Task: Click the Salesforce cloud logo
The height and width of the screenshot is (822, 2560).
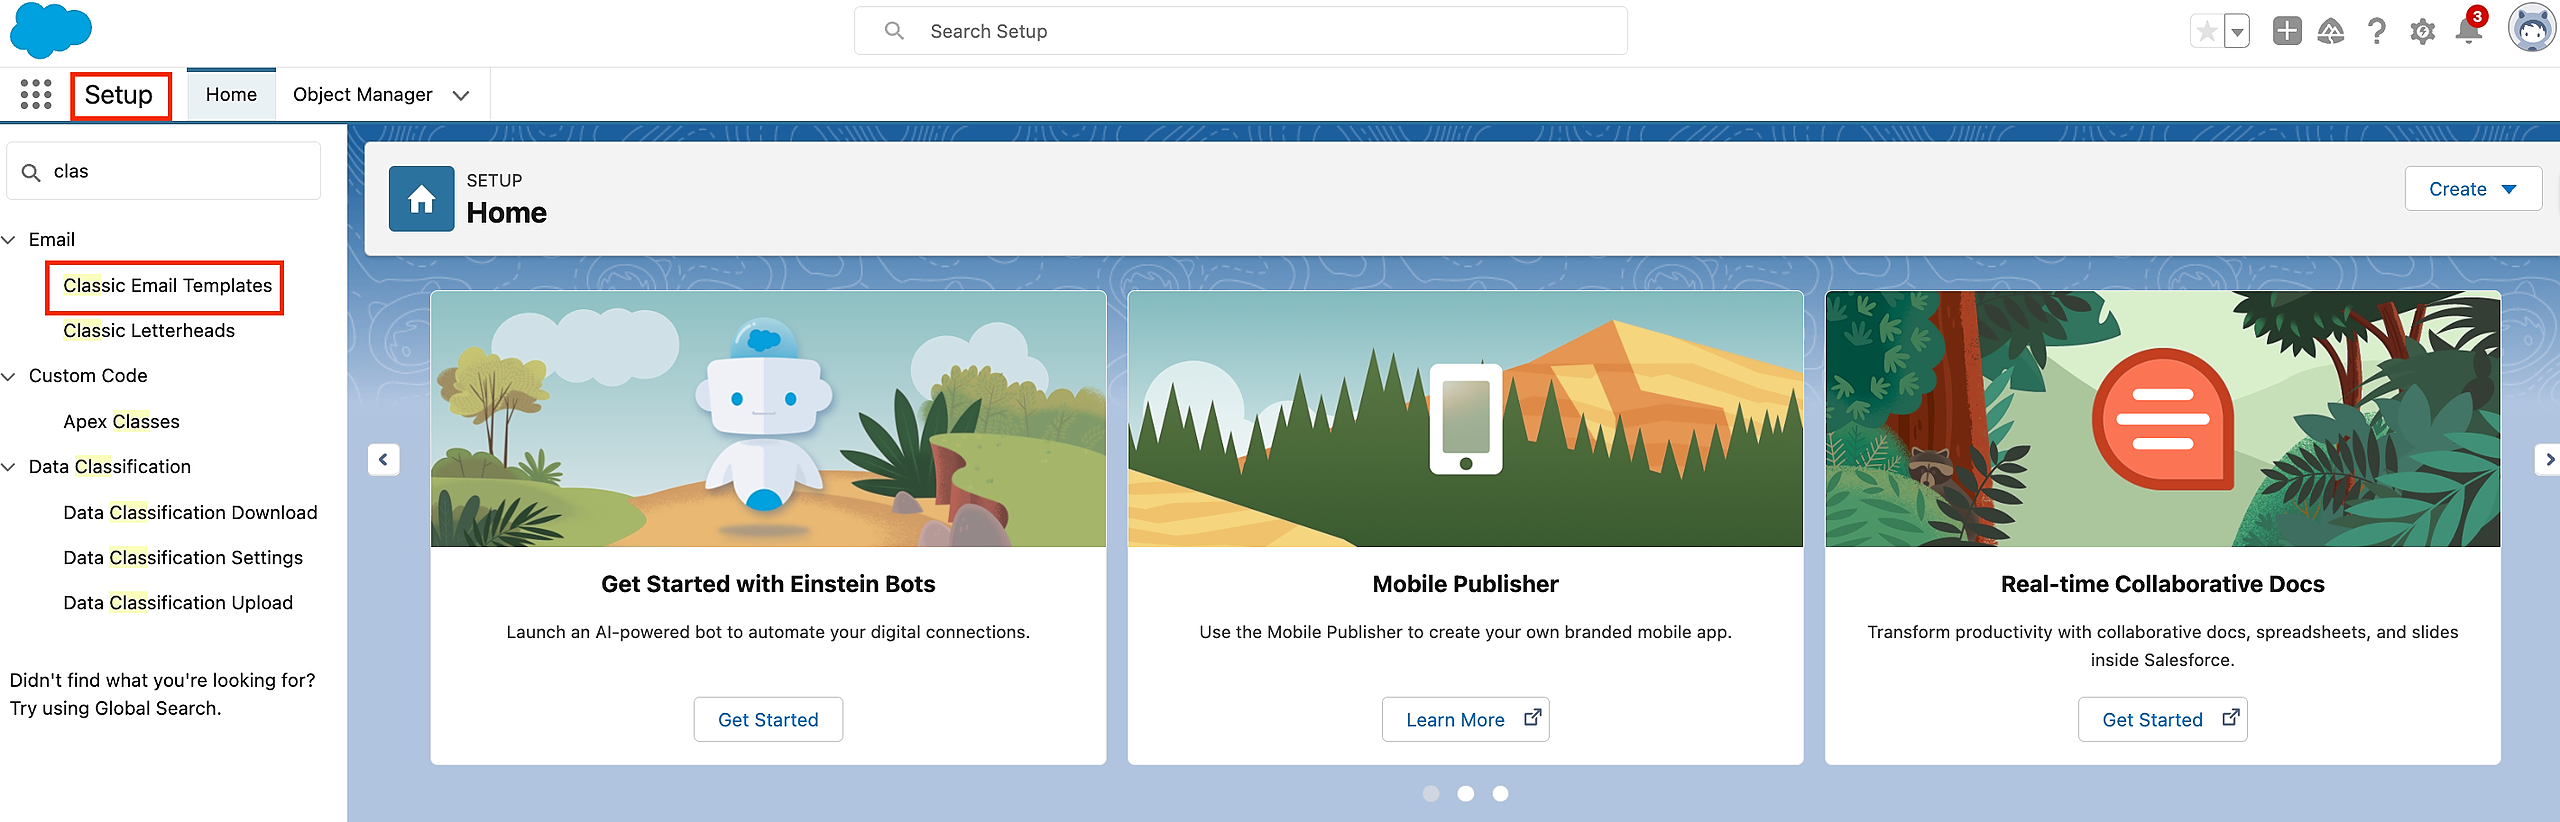Action: [51, 30]
